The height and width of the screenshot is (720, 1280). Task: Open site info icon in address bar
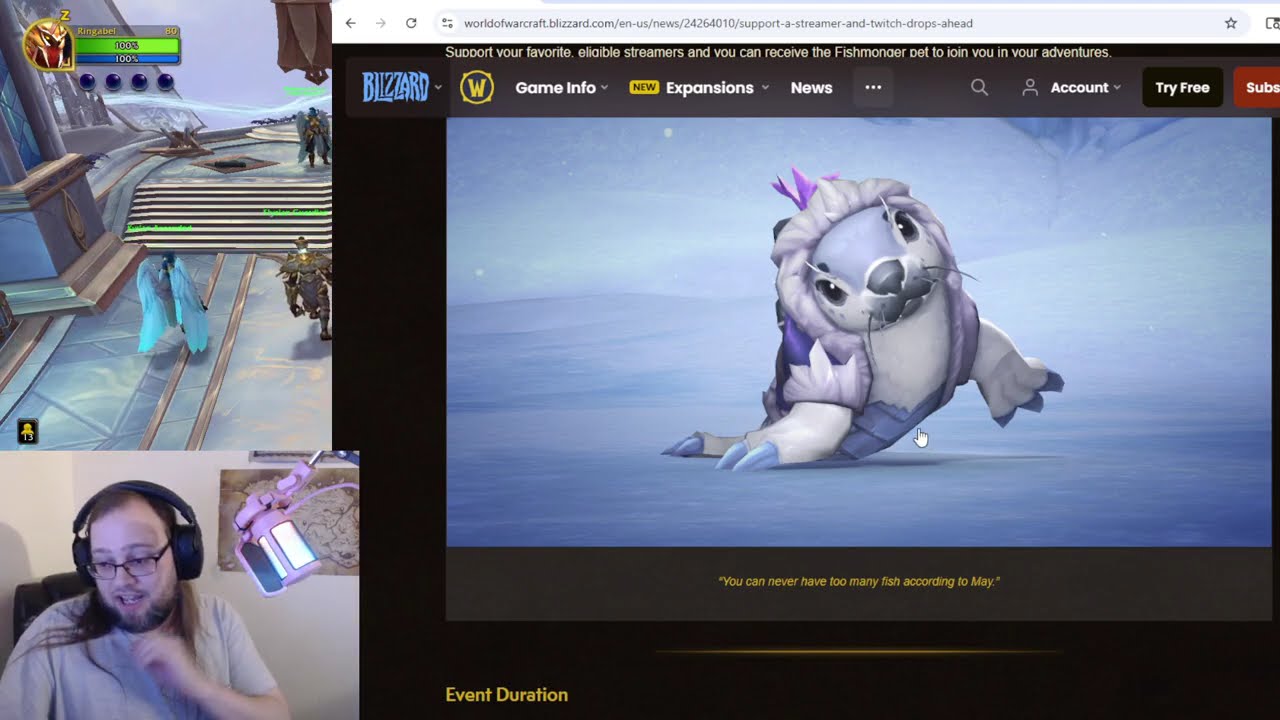pyautogui.click(x=447, y=23)
